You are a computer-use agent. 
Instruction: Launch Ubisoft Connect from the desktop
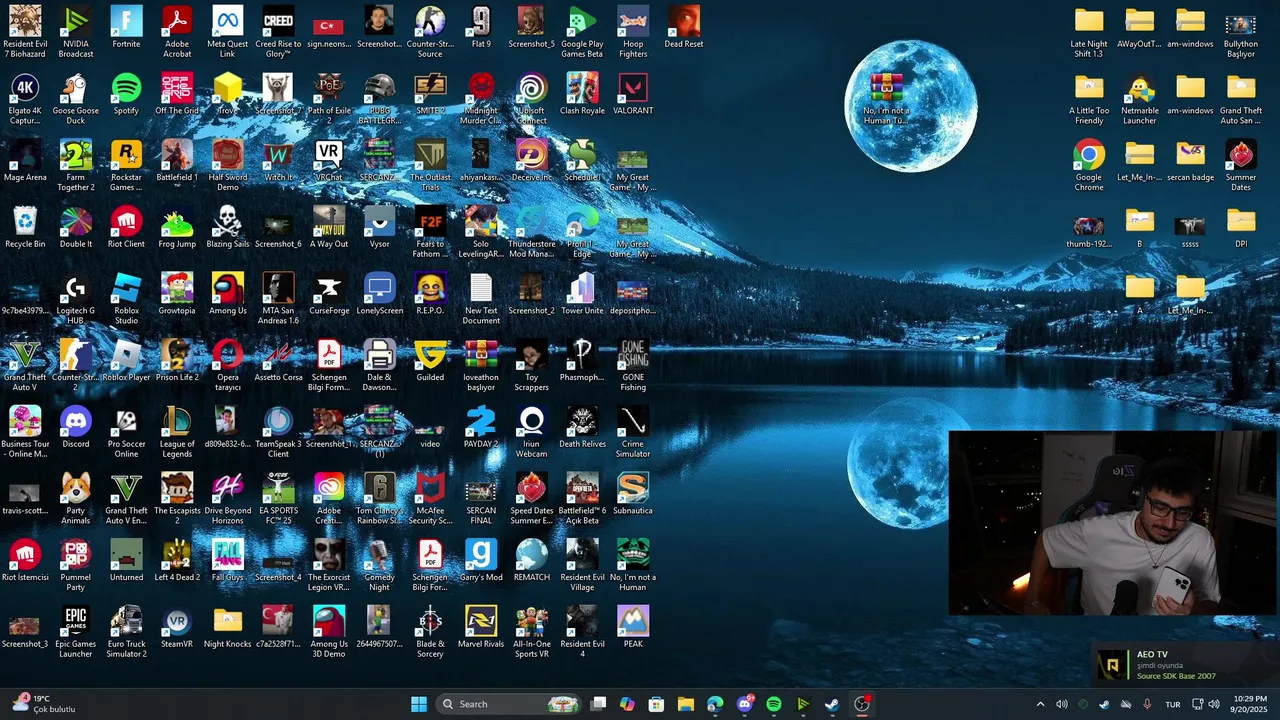click(531, 100)
